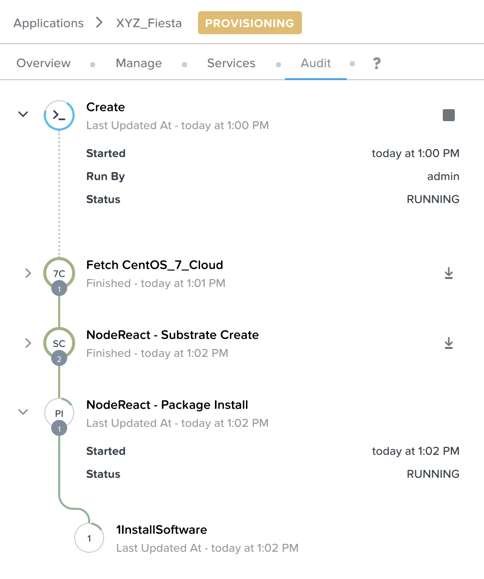
Task: Open the Manage tab
Action: [139, 63]
